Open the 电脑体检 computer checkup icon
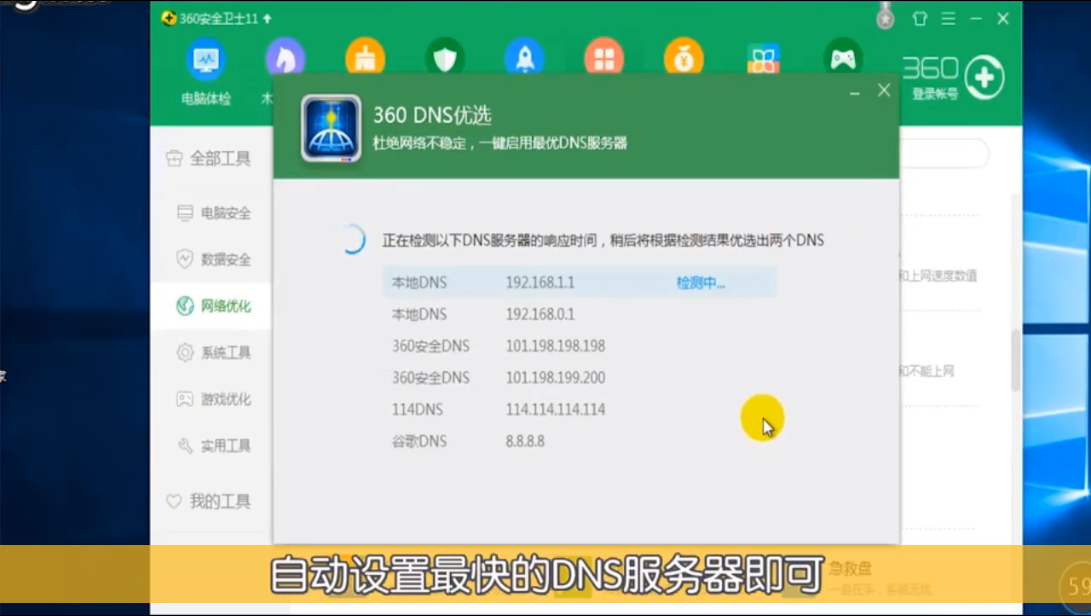Viewport: 1091px width, 616px height. pyautogui.click(x=206, y=71)
